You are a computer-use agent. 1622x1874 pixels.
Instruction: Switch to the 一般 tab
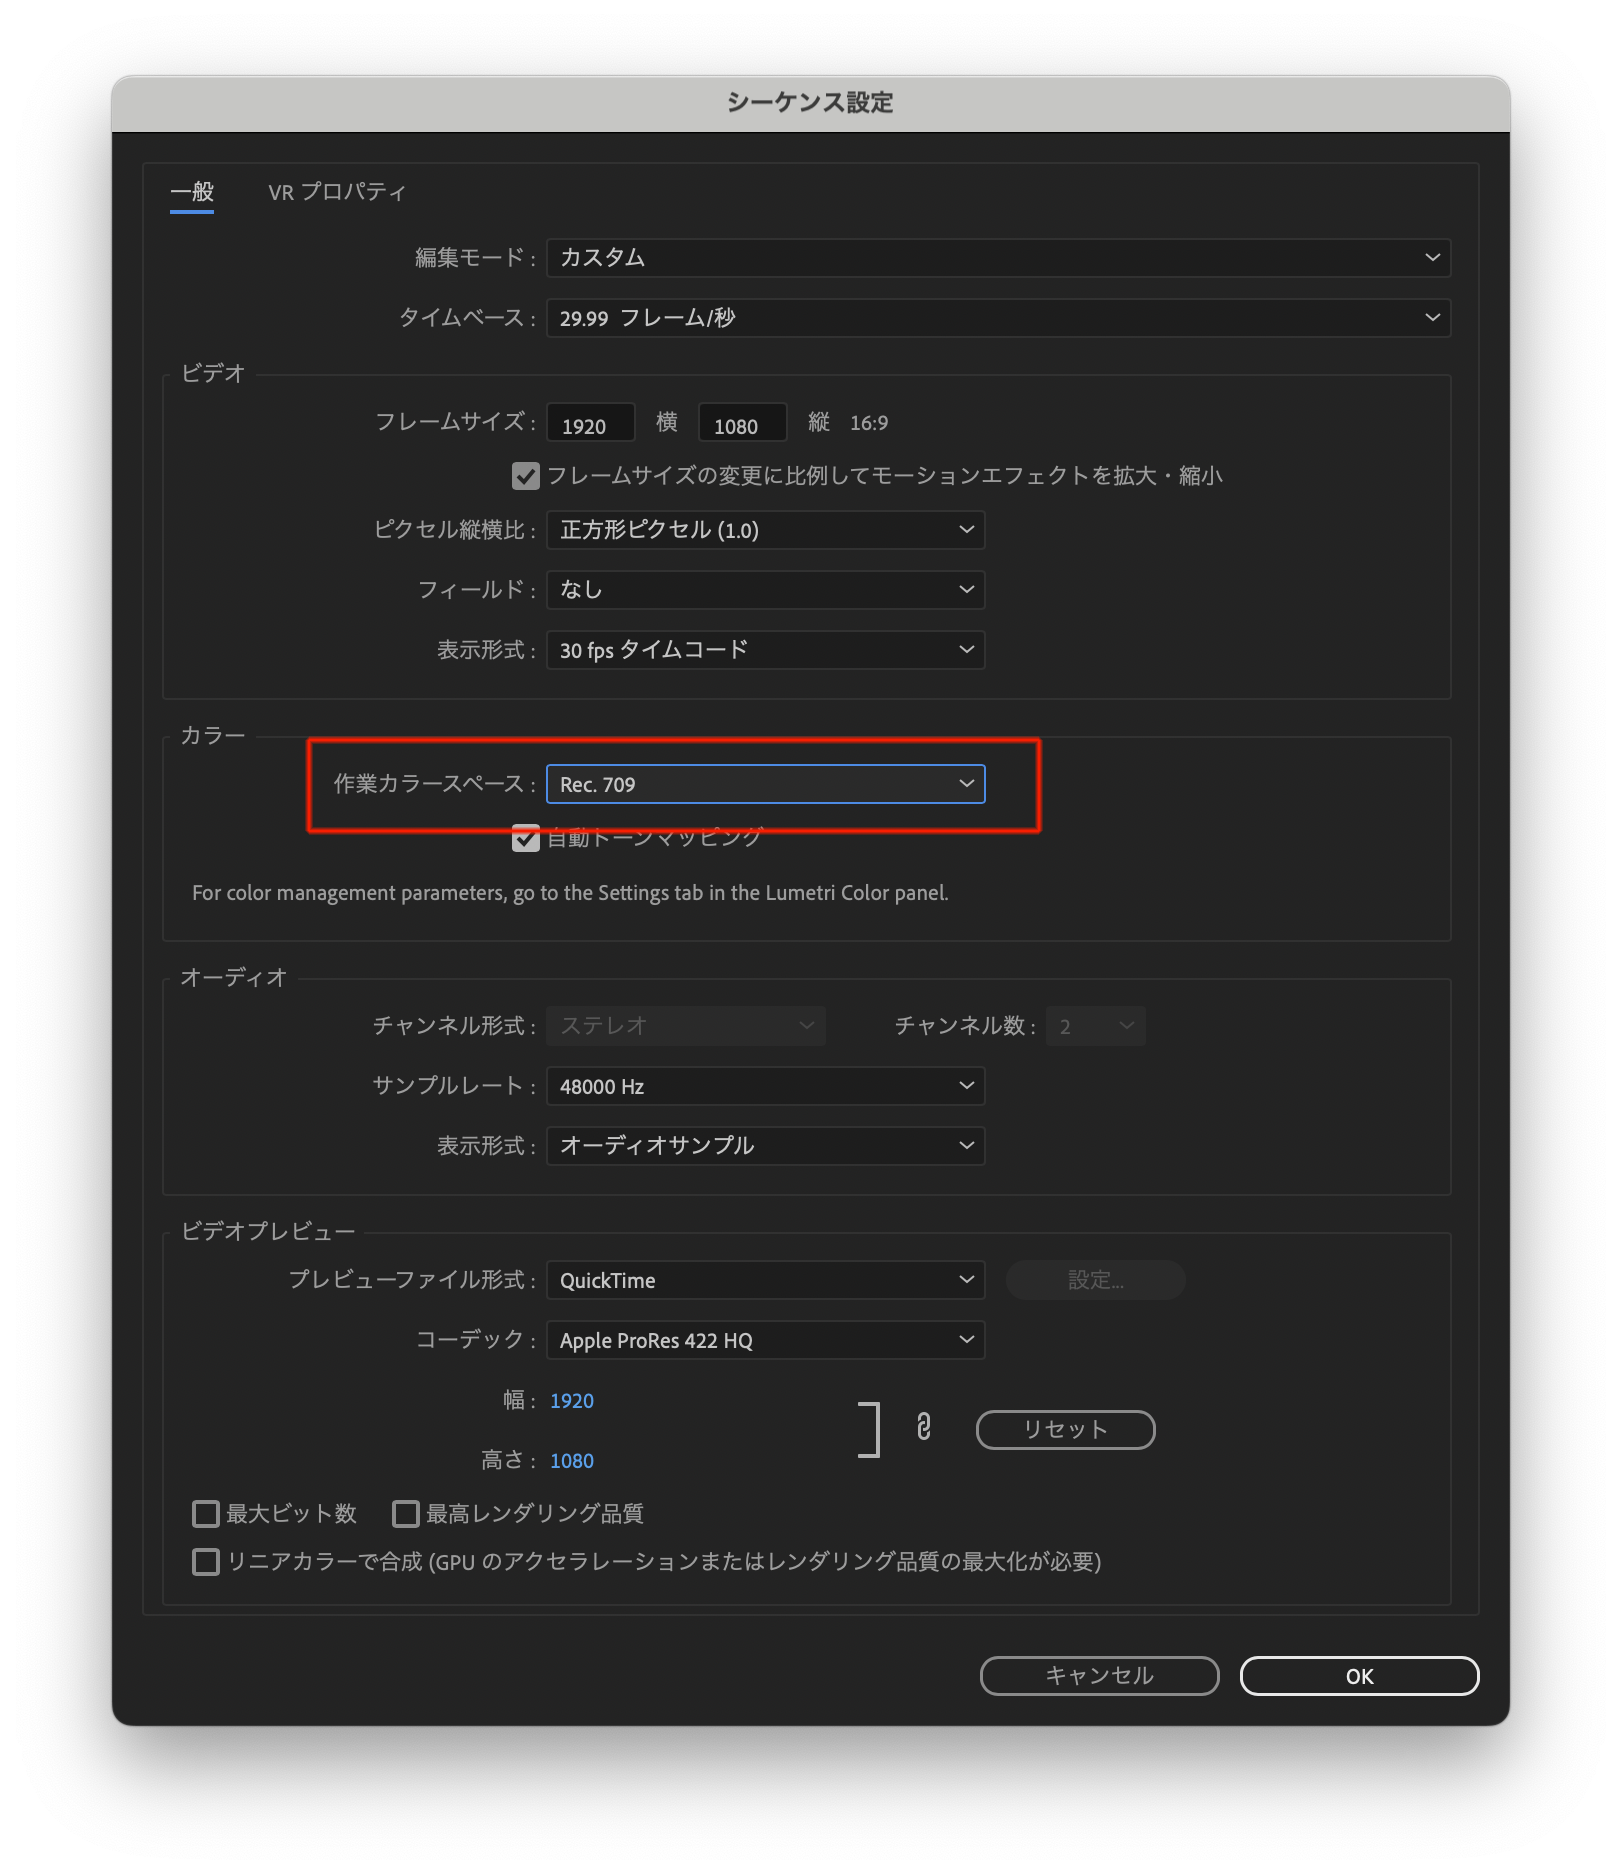192,192
